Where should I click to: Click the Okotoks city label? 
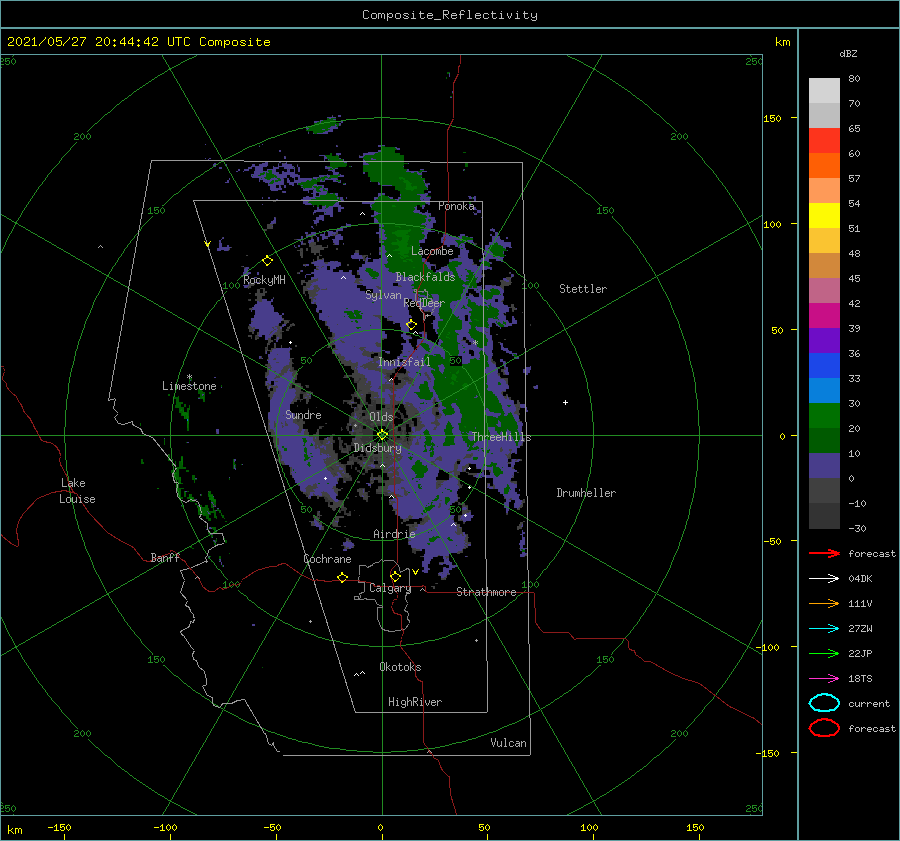pyautogui.click(x=400, y=667)
